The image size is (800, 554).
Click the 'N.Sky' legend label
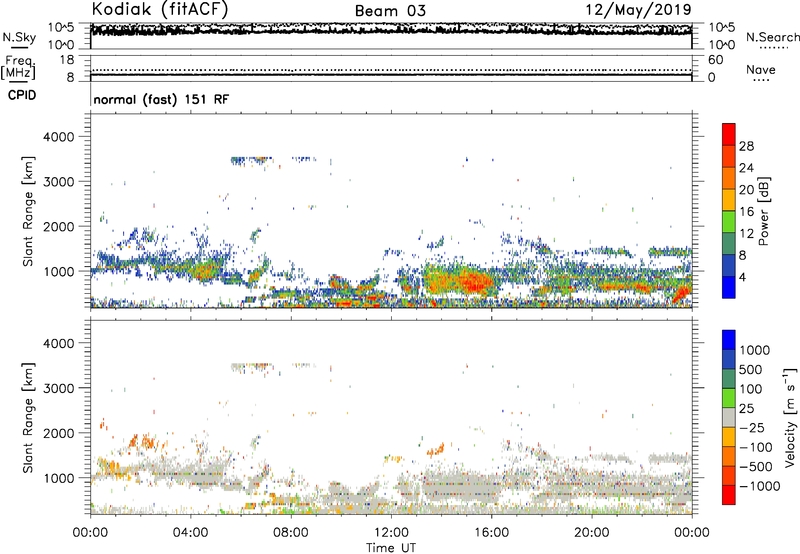19,37
